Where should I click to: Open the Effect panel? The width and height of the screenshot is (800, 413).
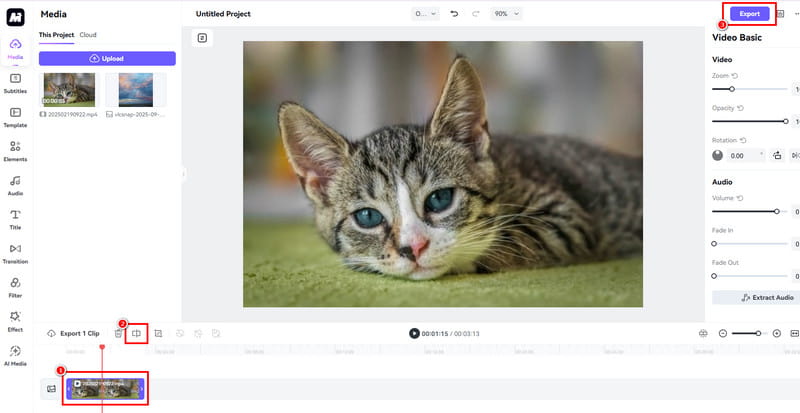pos(15,322)
